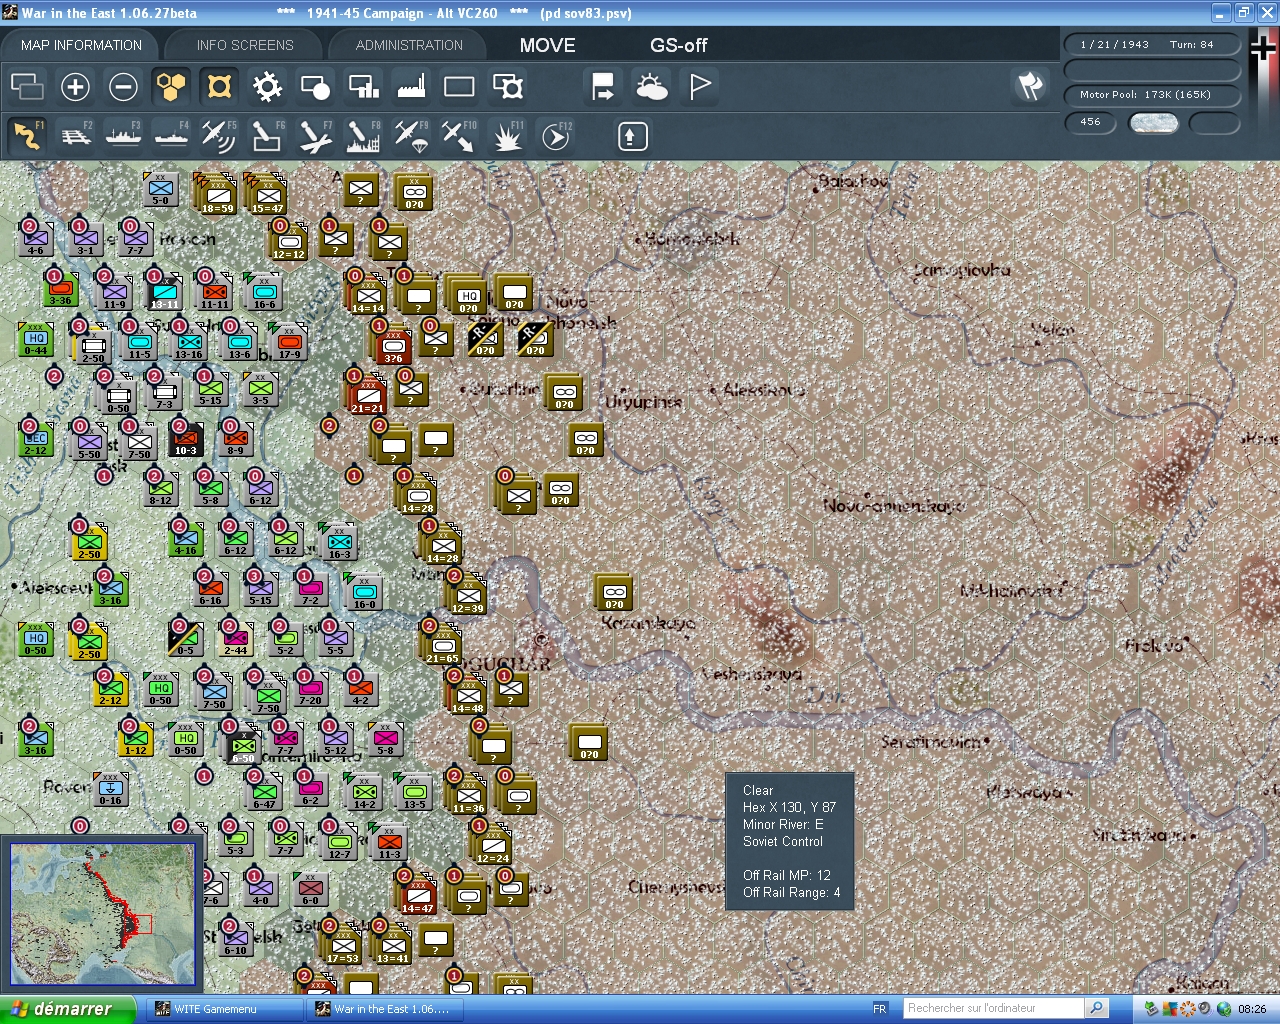Switch to WITE Gamemenu taskbar item
1280x1024 pixels.
click(226, 1009)
